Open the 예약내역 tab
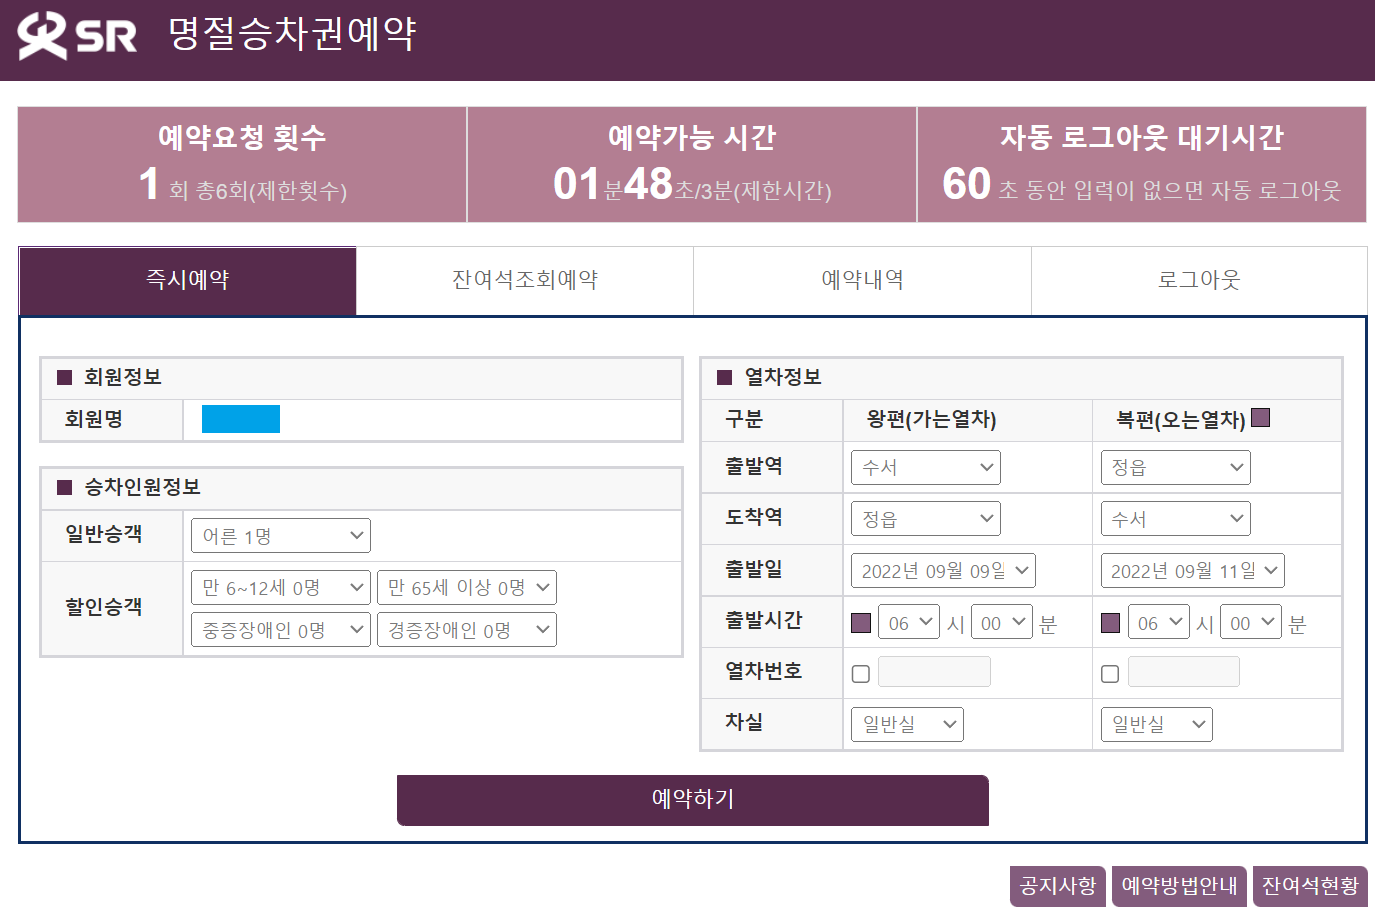Screen dimensions: 1375x924 (x=862, y=280)
